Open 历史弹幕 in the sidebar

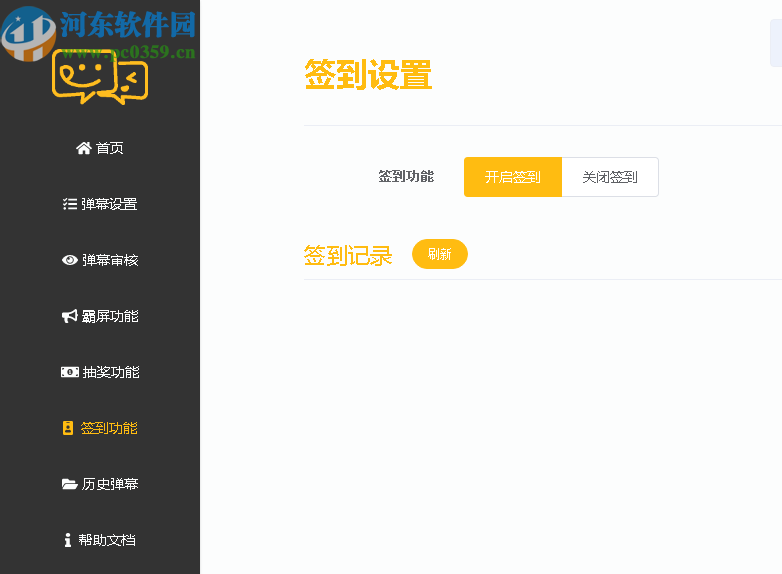100,484
